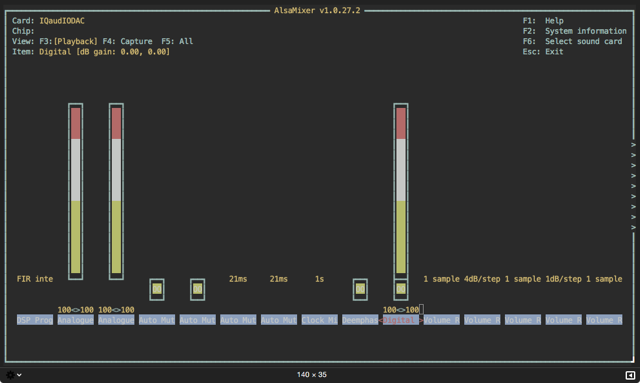Screen dimensions: 640x383
Task: Click the panel toggle icon at bottom right
Action: coord(630,375)
